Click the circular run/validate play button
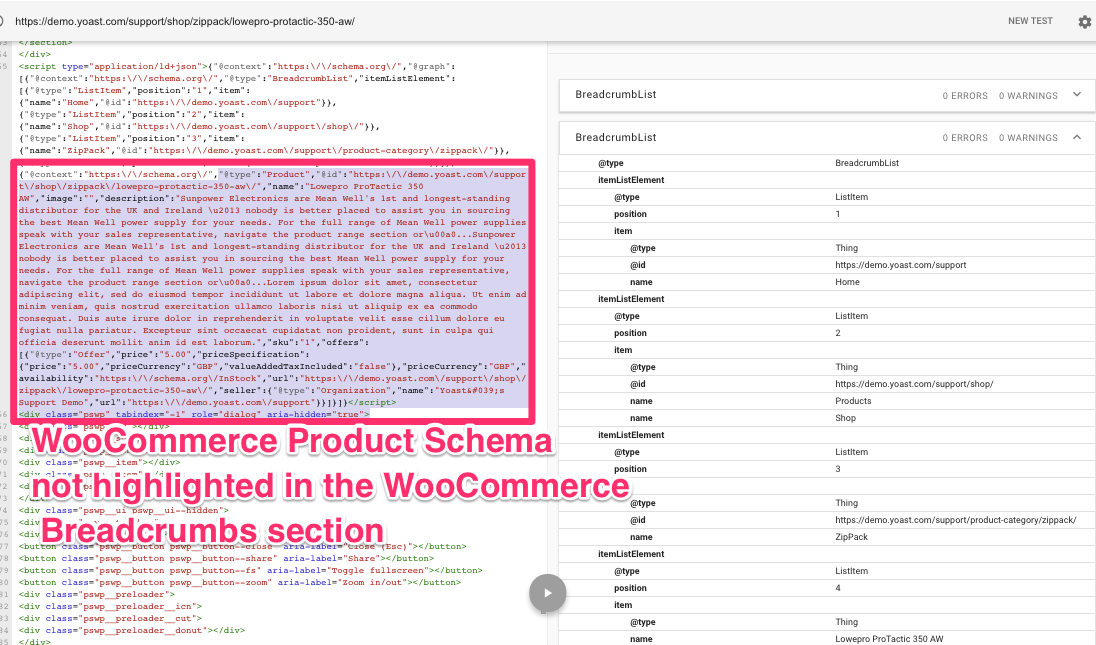This screenshot has height=645, width=1096. (547, 592)
